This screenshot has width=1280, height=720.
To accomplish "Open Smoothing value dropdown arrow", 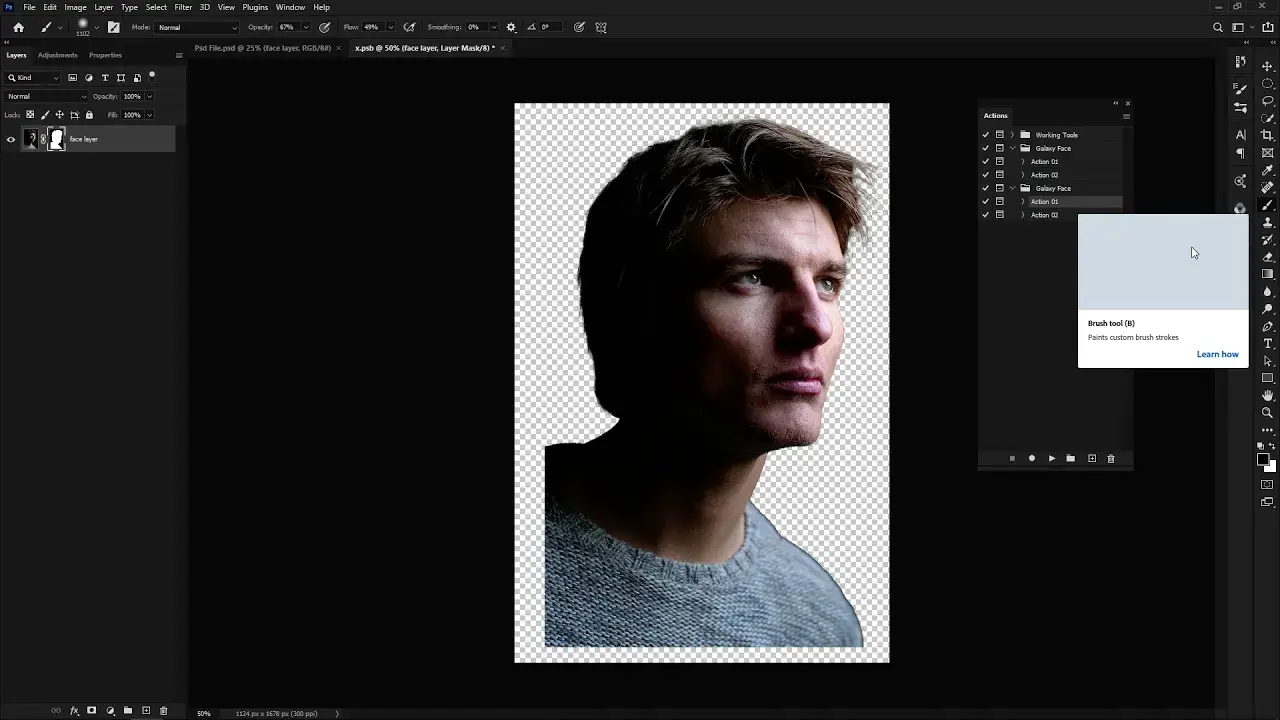I will [x=492, y=27].
